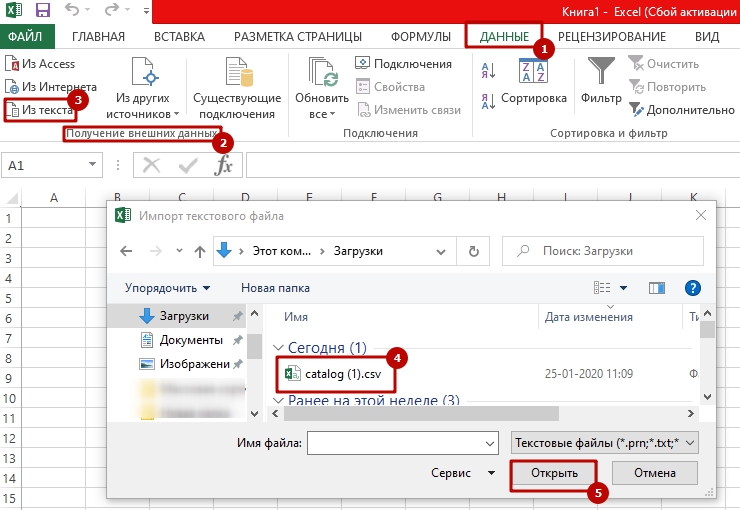
Task: Switch to the 'ДАННЫЕ' ribbon tab
Action: (x=504, y=37)
